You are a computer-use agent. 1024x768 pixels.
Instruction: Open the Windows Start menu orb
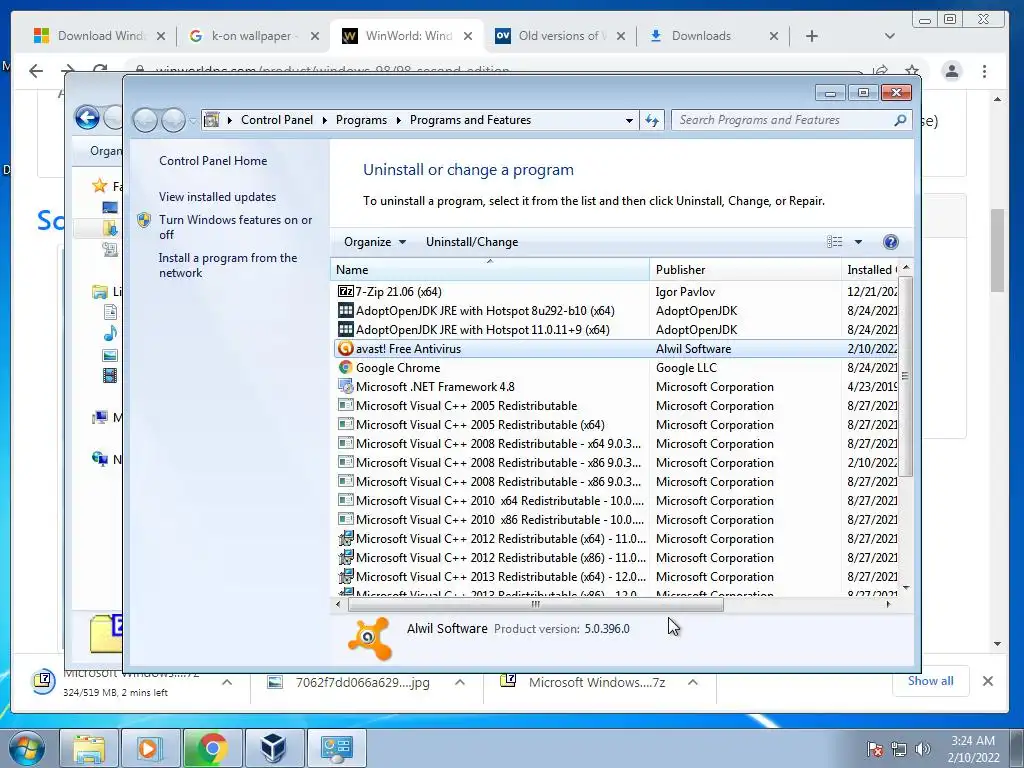pos(27,748)
